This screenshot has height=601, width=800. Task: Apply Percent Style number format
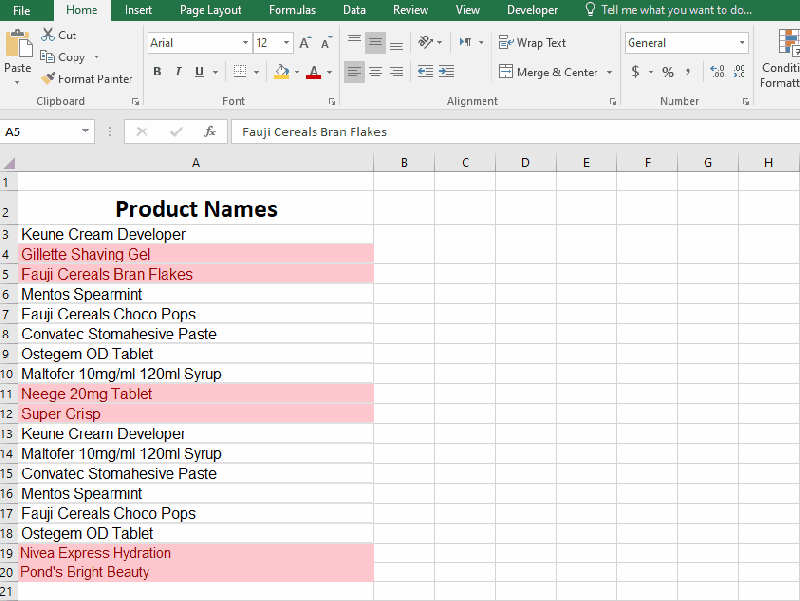tap(667, 70)
